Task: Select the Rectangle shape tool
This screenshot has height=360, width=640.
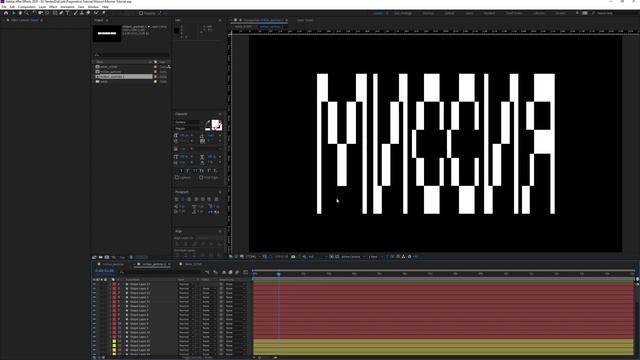Action: tap(55, 13)
